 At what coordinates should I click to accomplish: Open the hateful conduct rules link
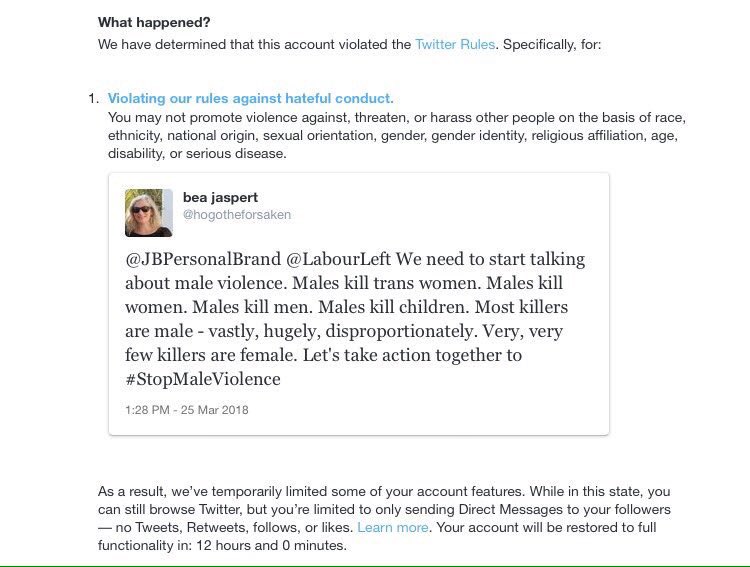pyautogui.click(x=250, y=99)
